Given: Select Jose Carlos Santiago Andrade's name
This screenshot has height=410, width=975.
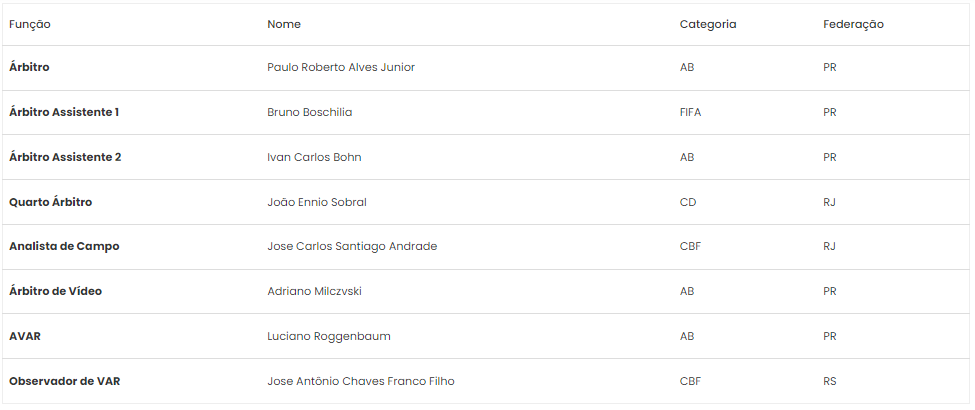Looking at the screenshot, I should pos(352,246).
